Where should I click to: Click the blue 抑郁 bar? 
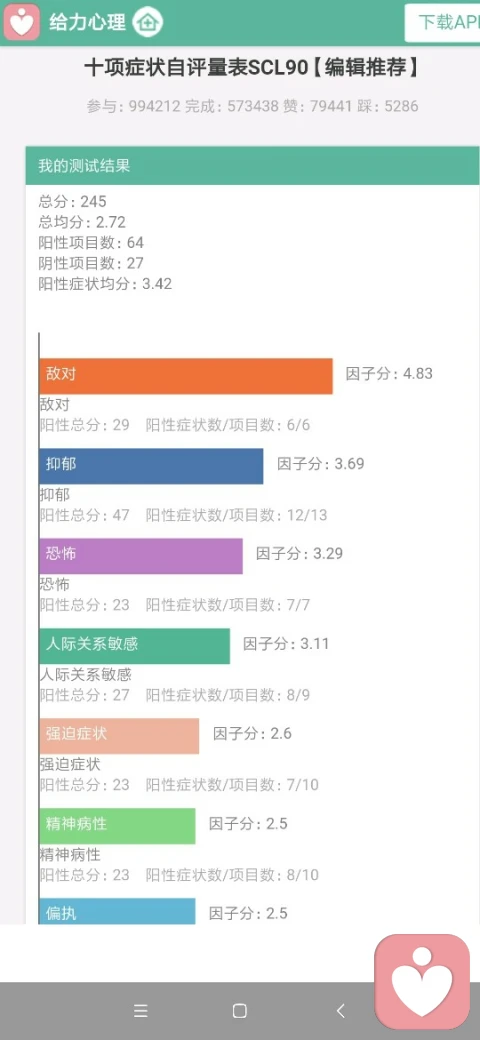(x=151, y=466)
